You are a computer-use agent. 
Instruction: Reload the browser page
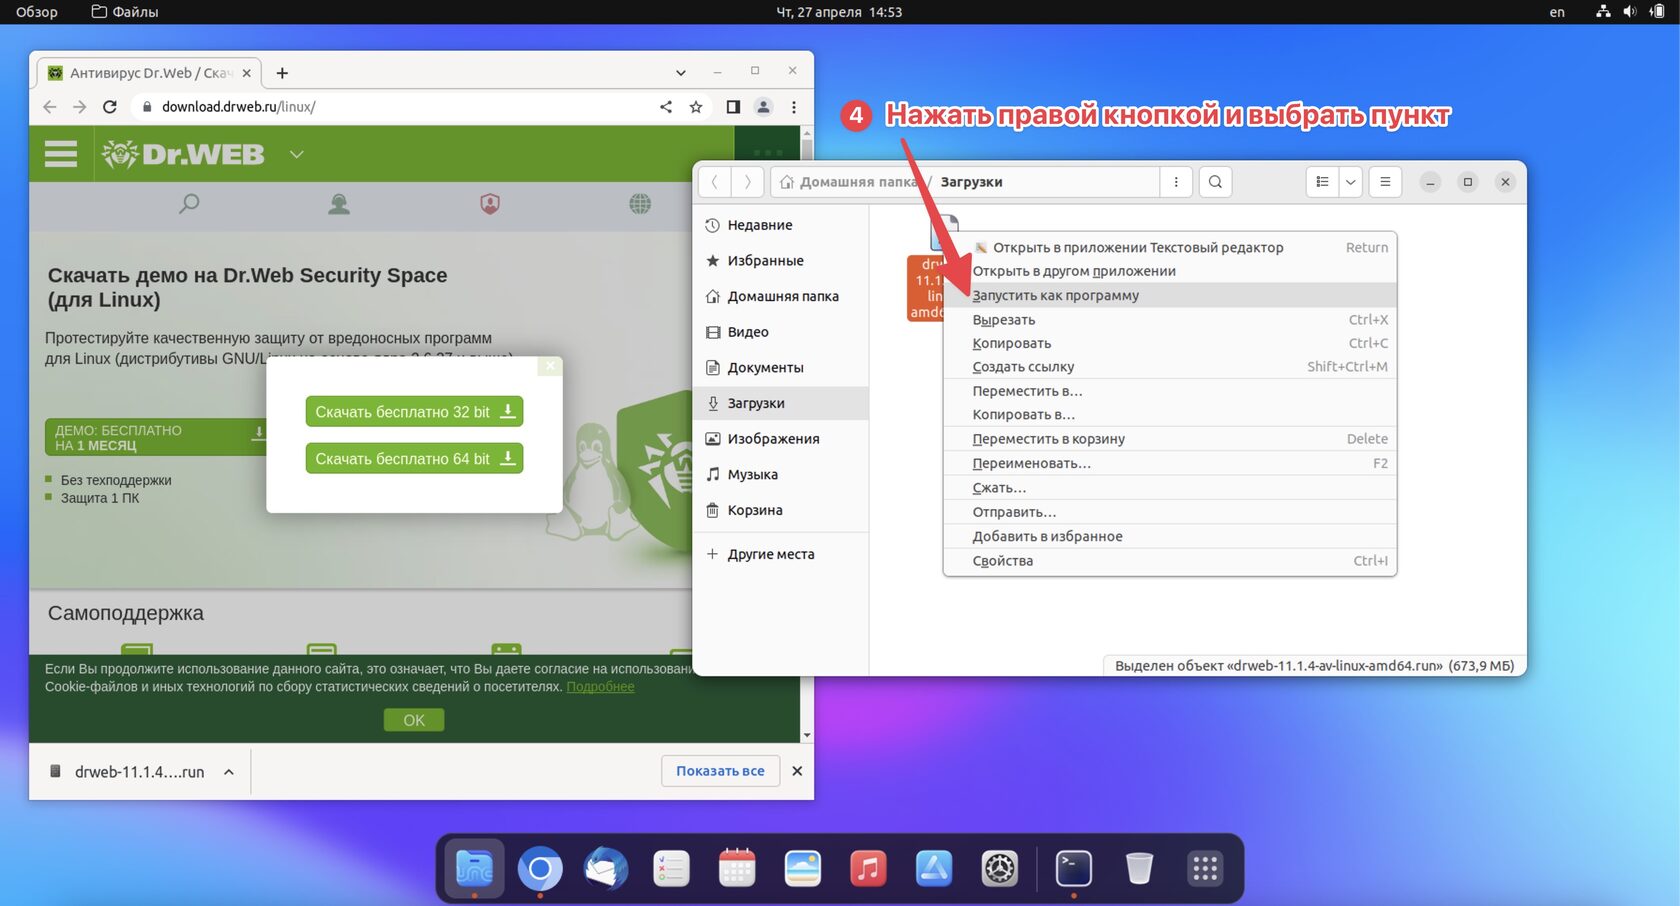(110, 107)
